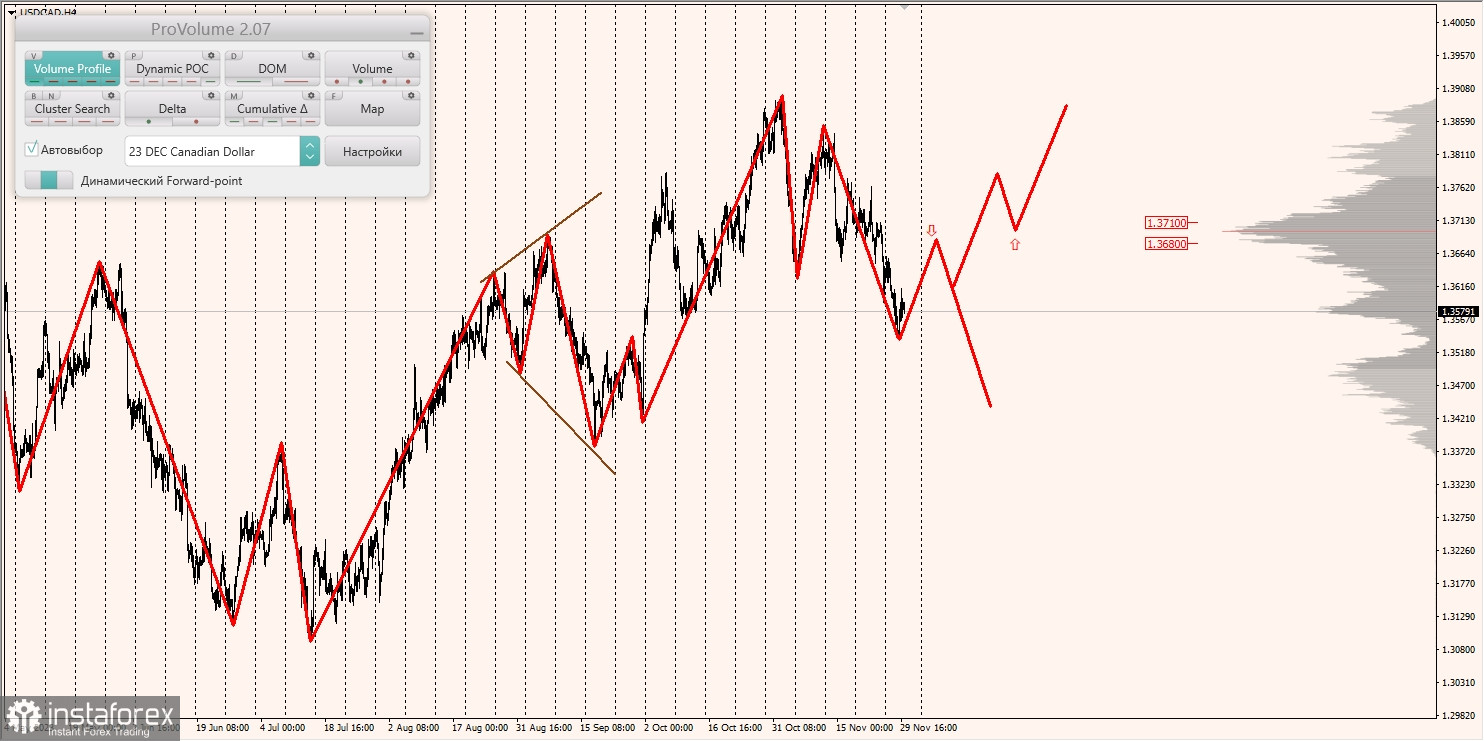Viewport: 1484px width, 741px height.
Task: Select green-dot segment under Delta
Action: [x=149, y=121]
